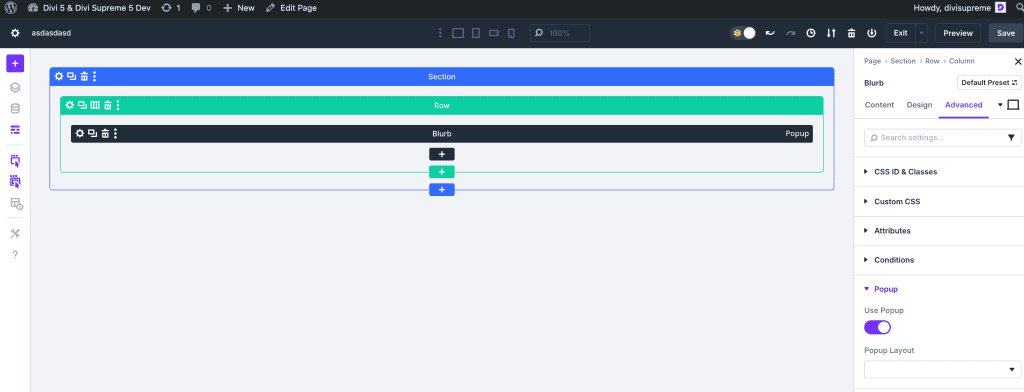The height and width of the screenshot is (392, 1024).
Task: Click Edit Page in the admin bar
Action: [x=292, y=8]
